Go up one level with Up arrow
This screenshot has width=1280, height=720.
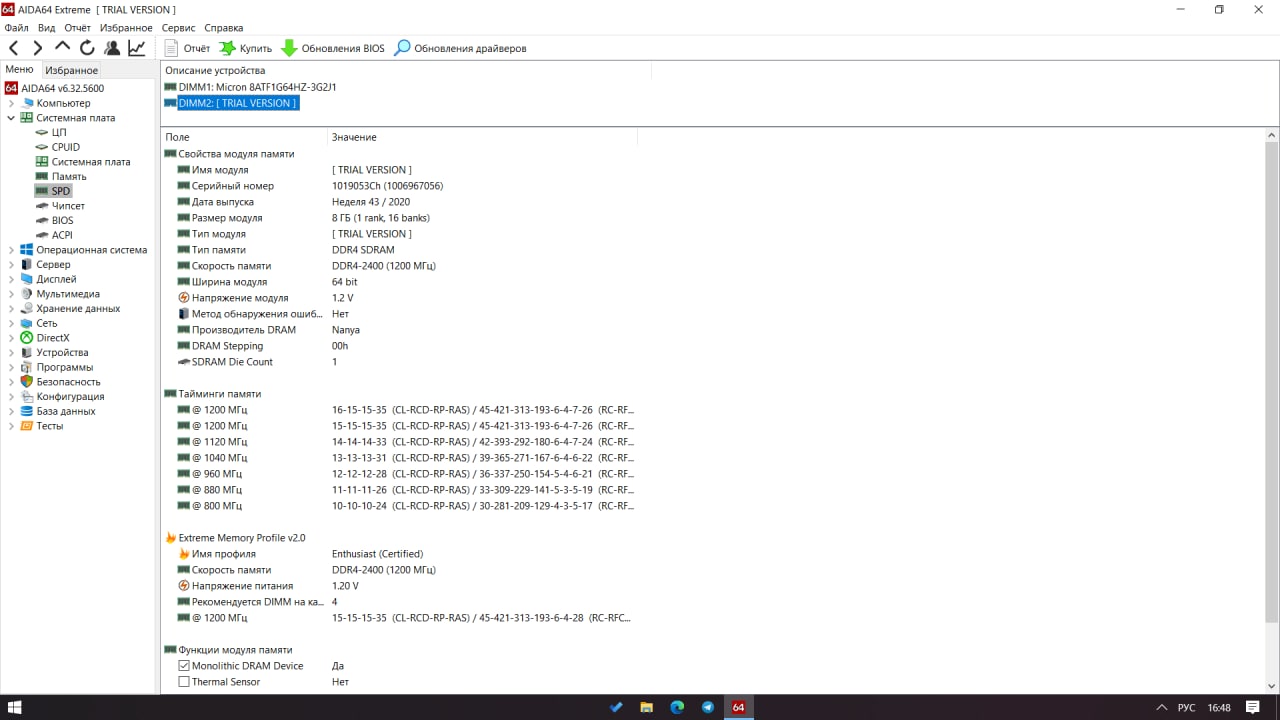[62, 47]
